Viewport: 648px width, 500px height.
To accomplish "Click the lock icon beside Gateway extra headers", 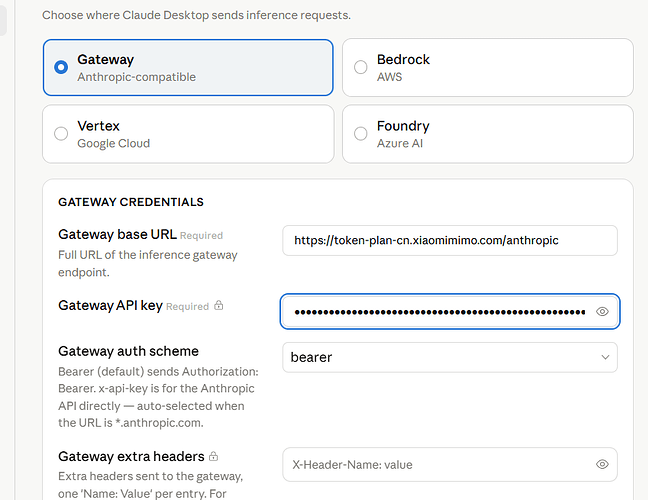I will click(213, 456).
